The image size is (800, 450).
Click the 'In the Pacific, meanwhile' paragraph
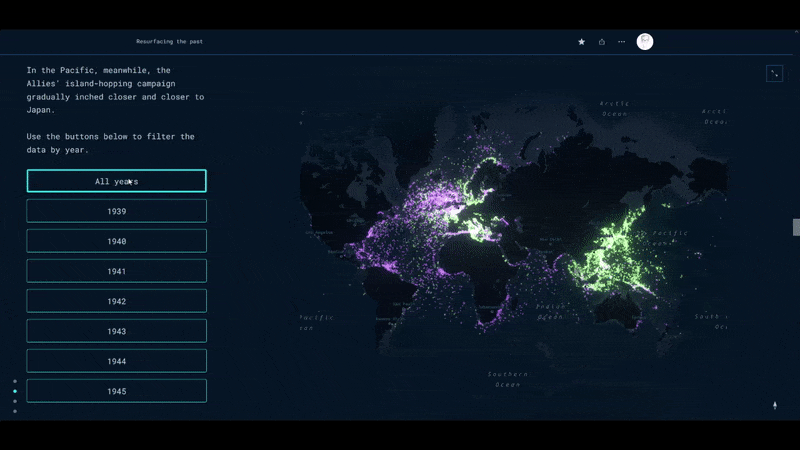click(x=115, y=90)
